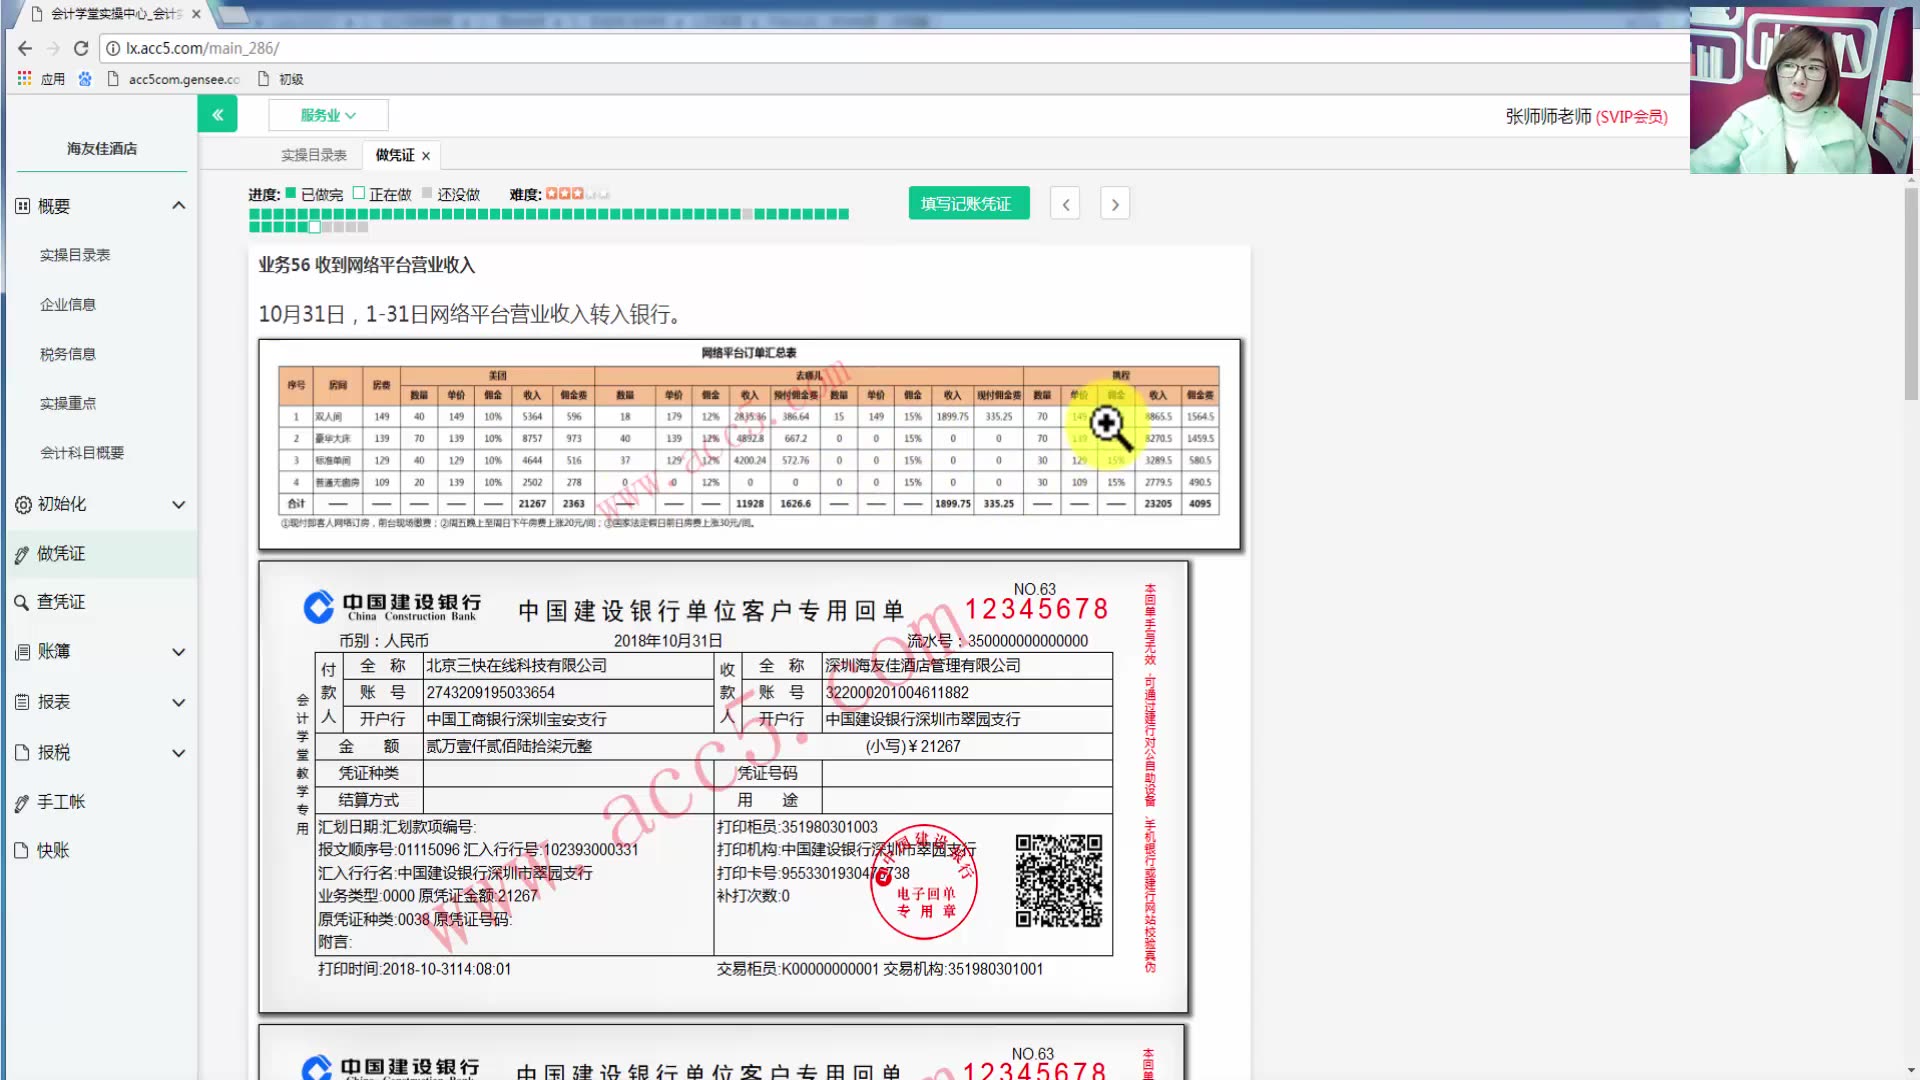Screen dimensions: 1920x1080
Task: Open the 服务业 industry dropdown
Action: pos(328,115)
